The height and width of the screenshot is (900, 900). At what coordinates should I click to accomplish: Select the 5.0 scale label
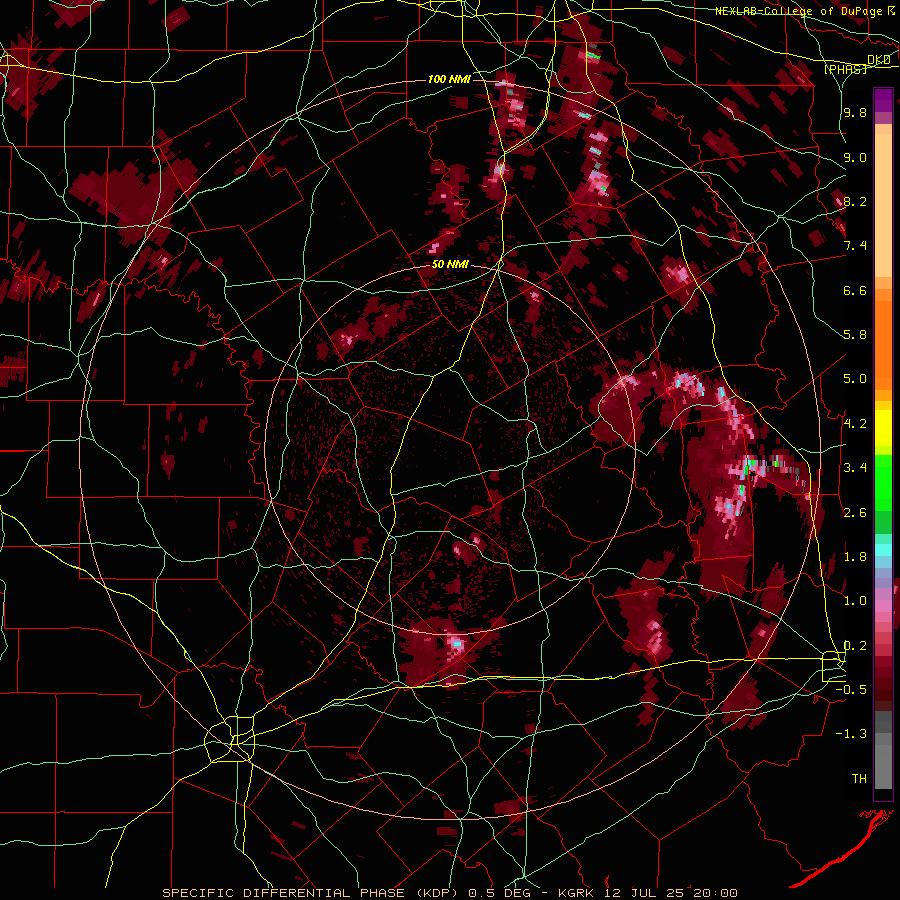pos(855,379)
